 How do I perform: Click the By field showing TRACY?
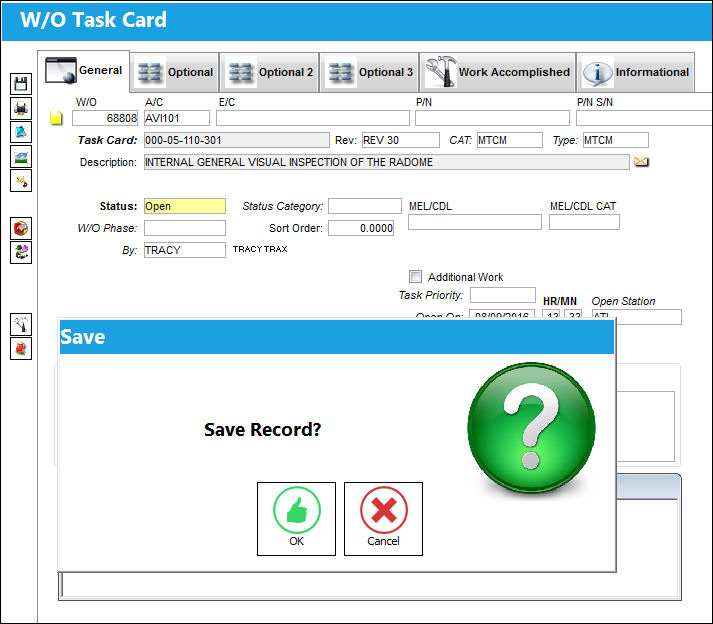point(185,250)
